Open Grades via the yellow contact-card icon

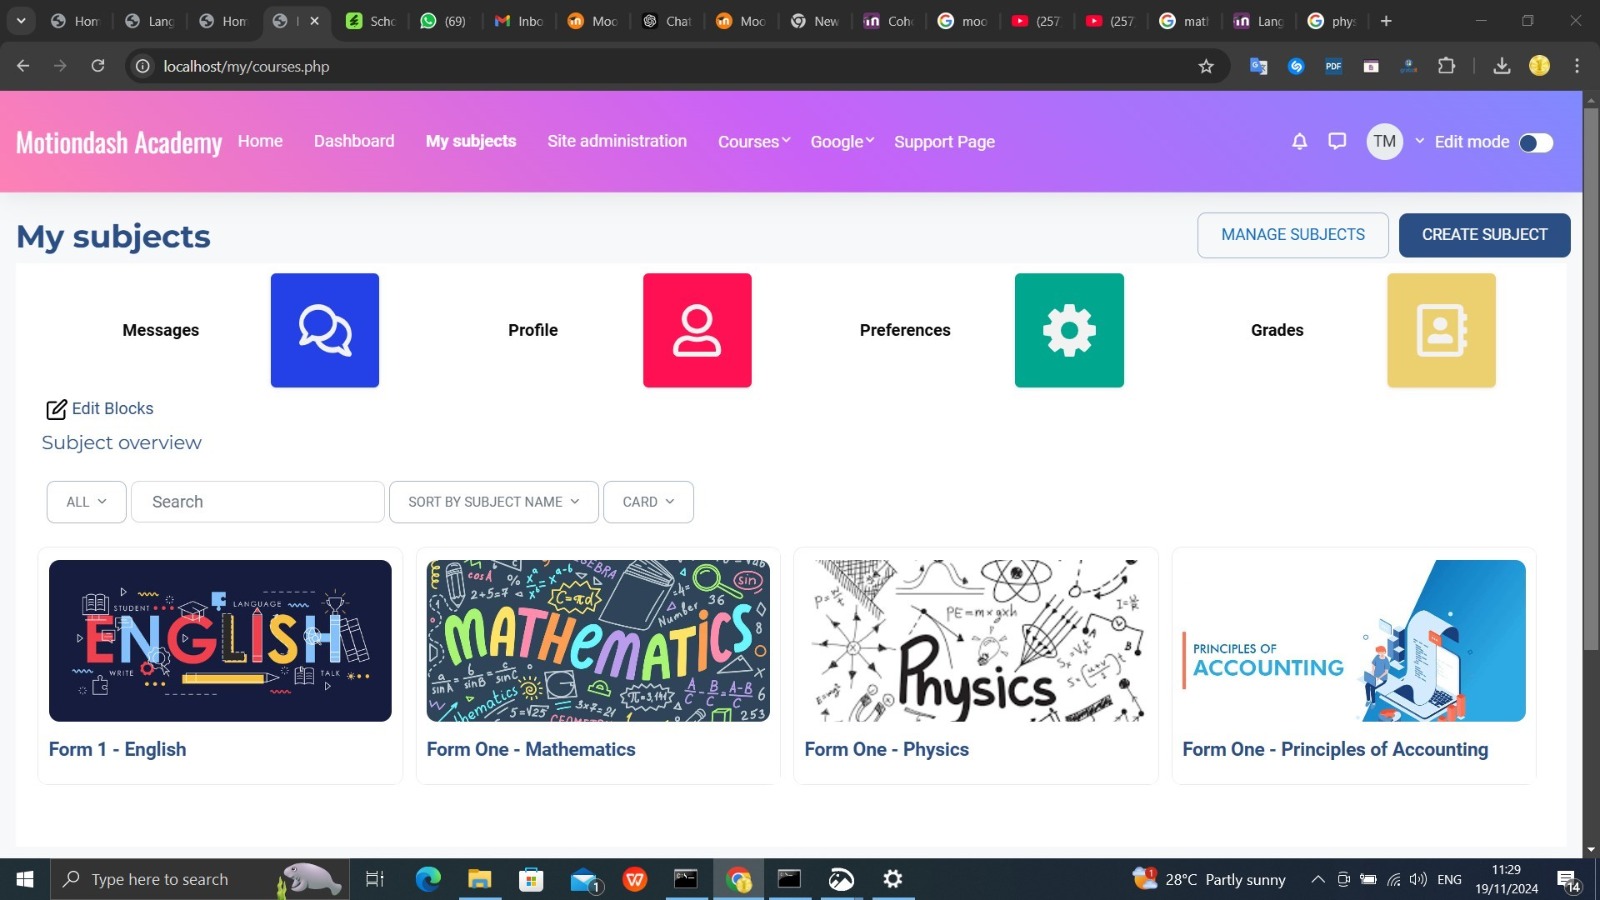point(1440,330)
